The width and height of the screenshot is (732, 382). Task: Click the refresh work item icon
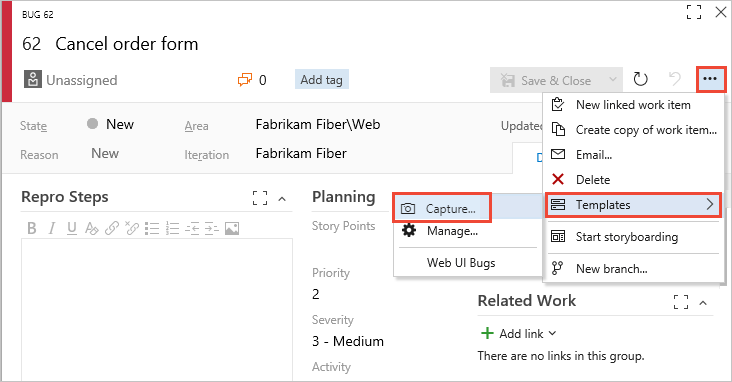coord(640,79)
